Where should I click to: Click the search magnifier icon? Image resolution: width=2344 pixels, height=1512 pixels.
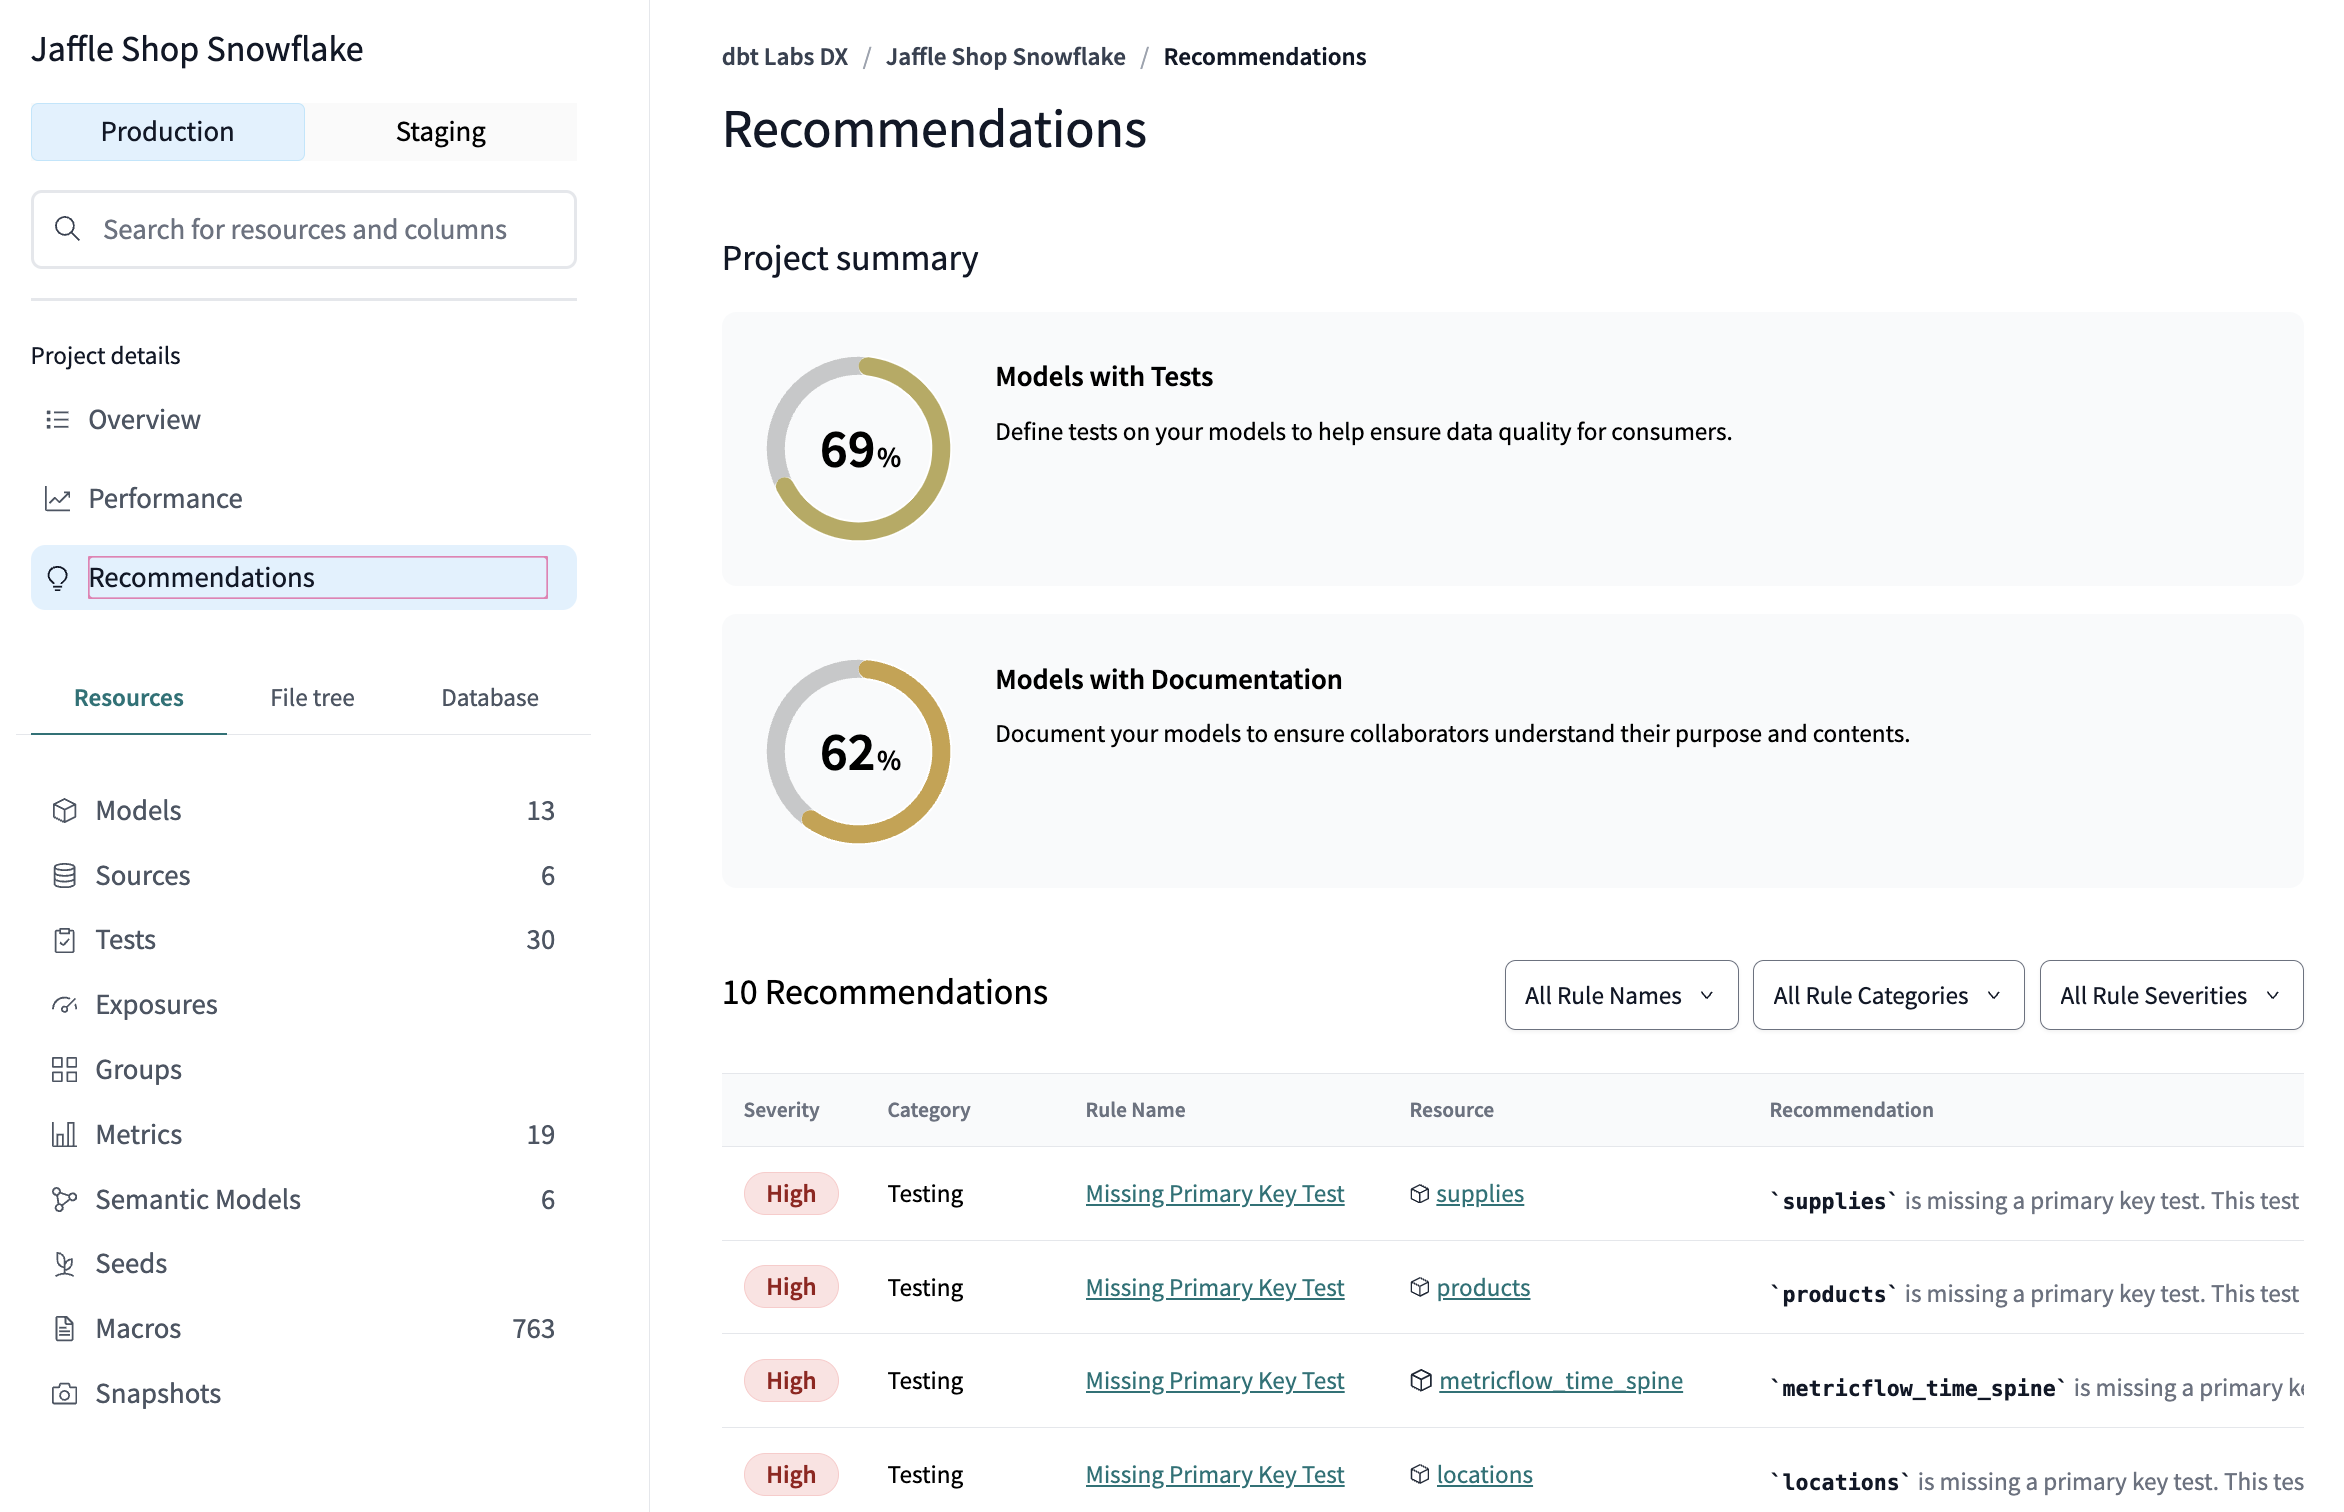67,229
